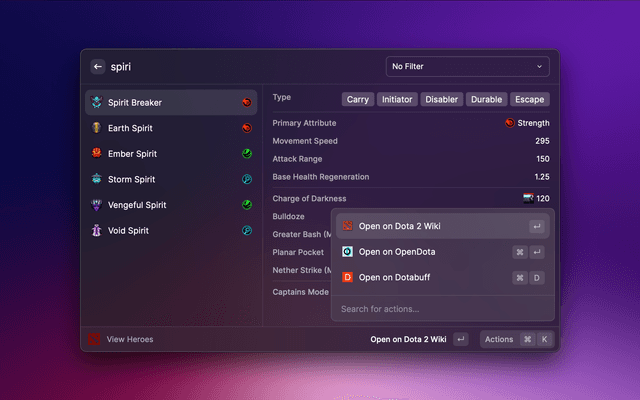Click the Strength attribute icon
Image resolution: width=640 pixels, height=400 pixels.
pyautogui.click(x=510, y=123)
